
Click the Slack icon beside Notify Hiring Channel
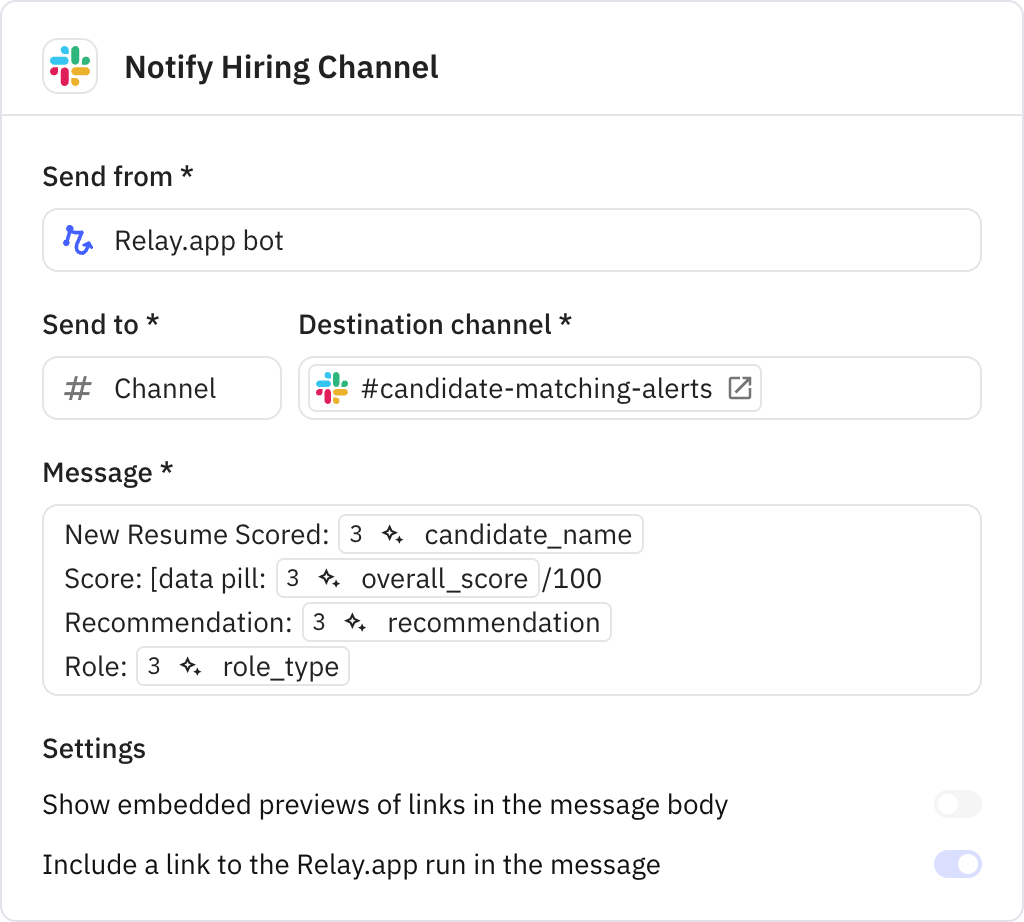pyautogui.click(x=69, y=67)
